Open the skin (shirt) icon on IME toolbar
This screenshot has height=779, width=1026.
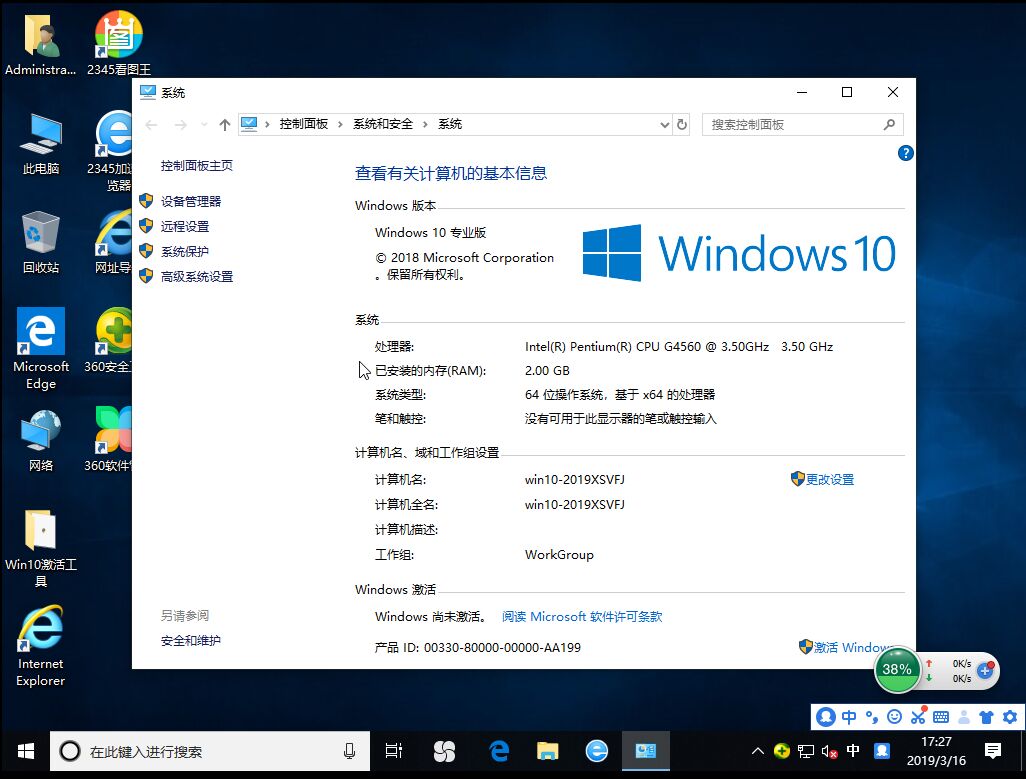click(x=987, y=717)
